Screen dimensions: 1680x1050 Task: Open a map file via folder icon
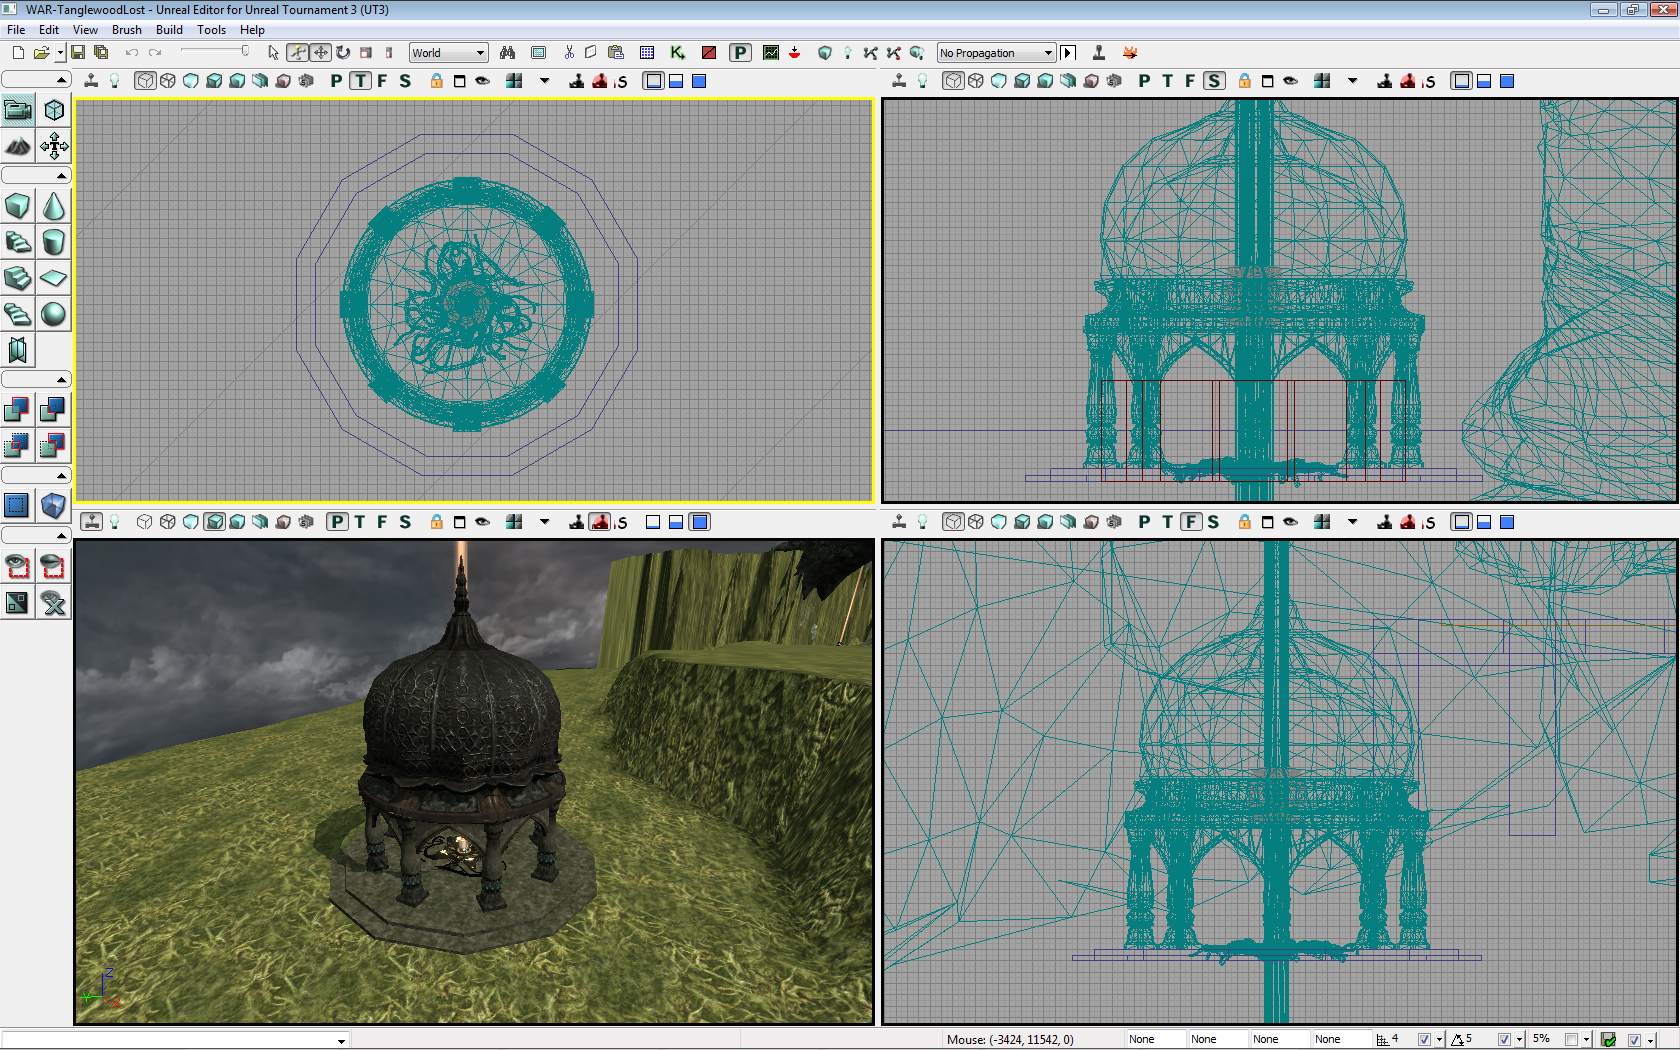tap(41, 53)
